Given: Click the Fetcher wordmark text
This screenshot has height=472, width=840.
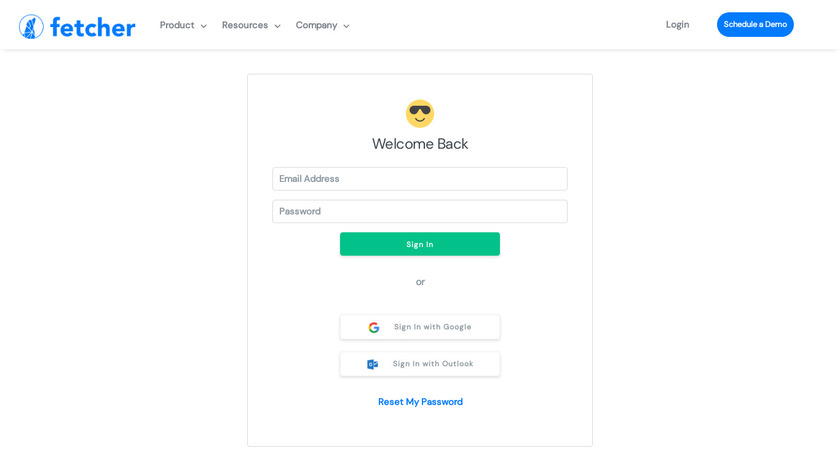Looking at the screenshot, I should [x=92, y=27].
